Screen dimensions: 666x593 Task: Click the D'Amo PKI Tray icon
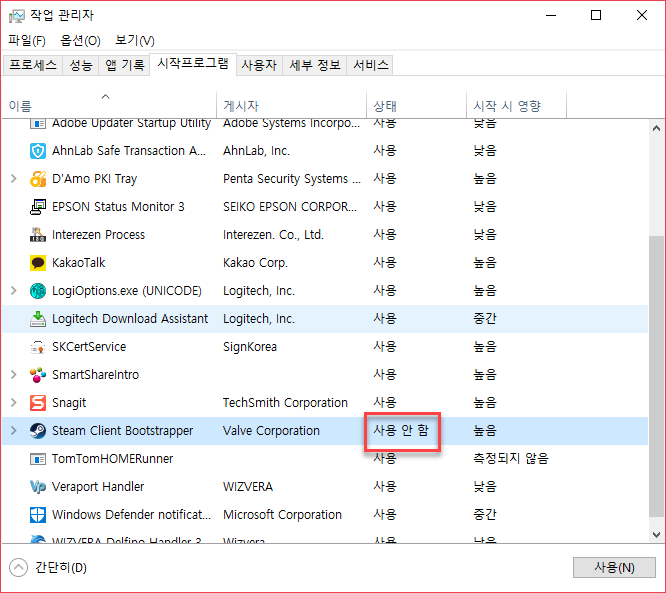pyautogui.click(x=38, y=179)
